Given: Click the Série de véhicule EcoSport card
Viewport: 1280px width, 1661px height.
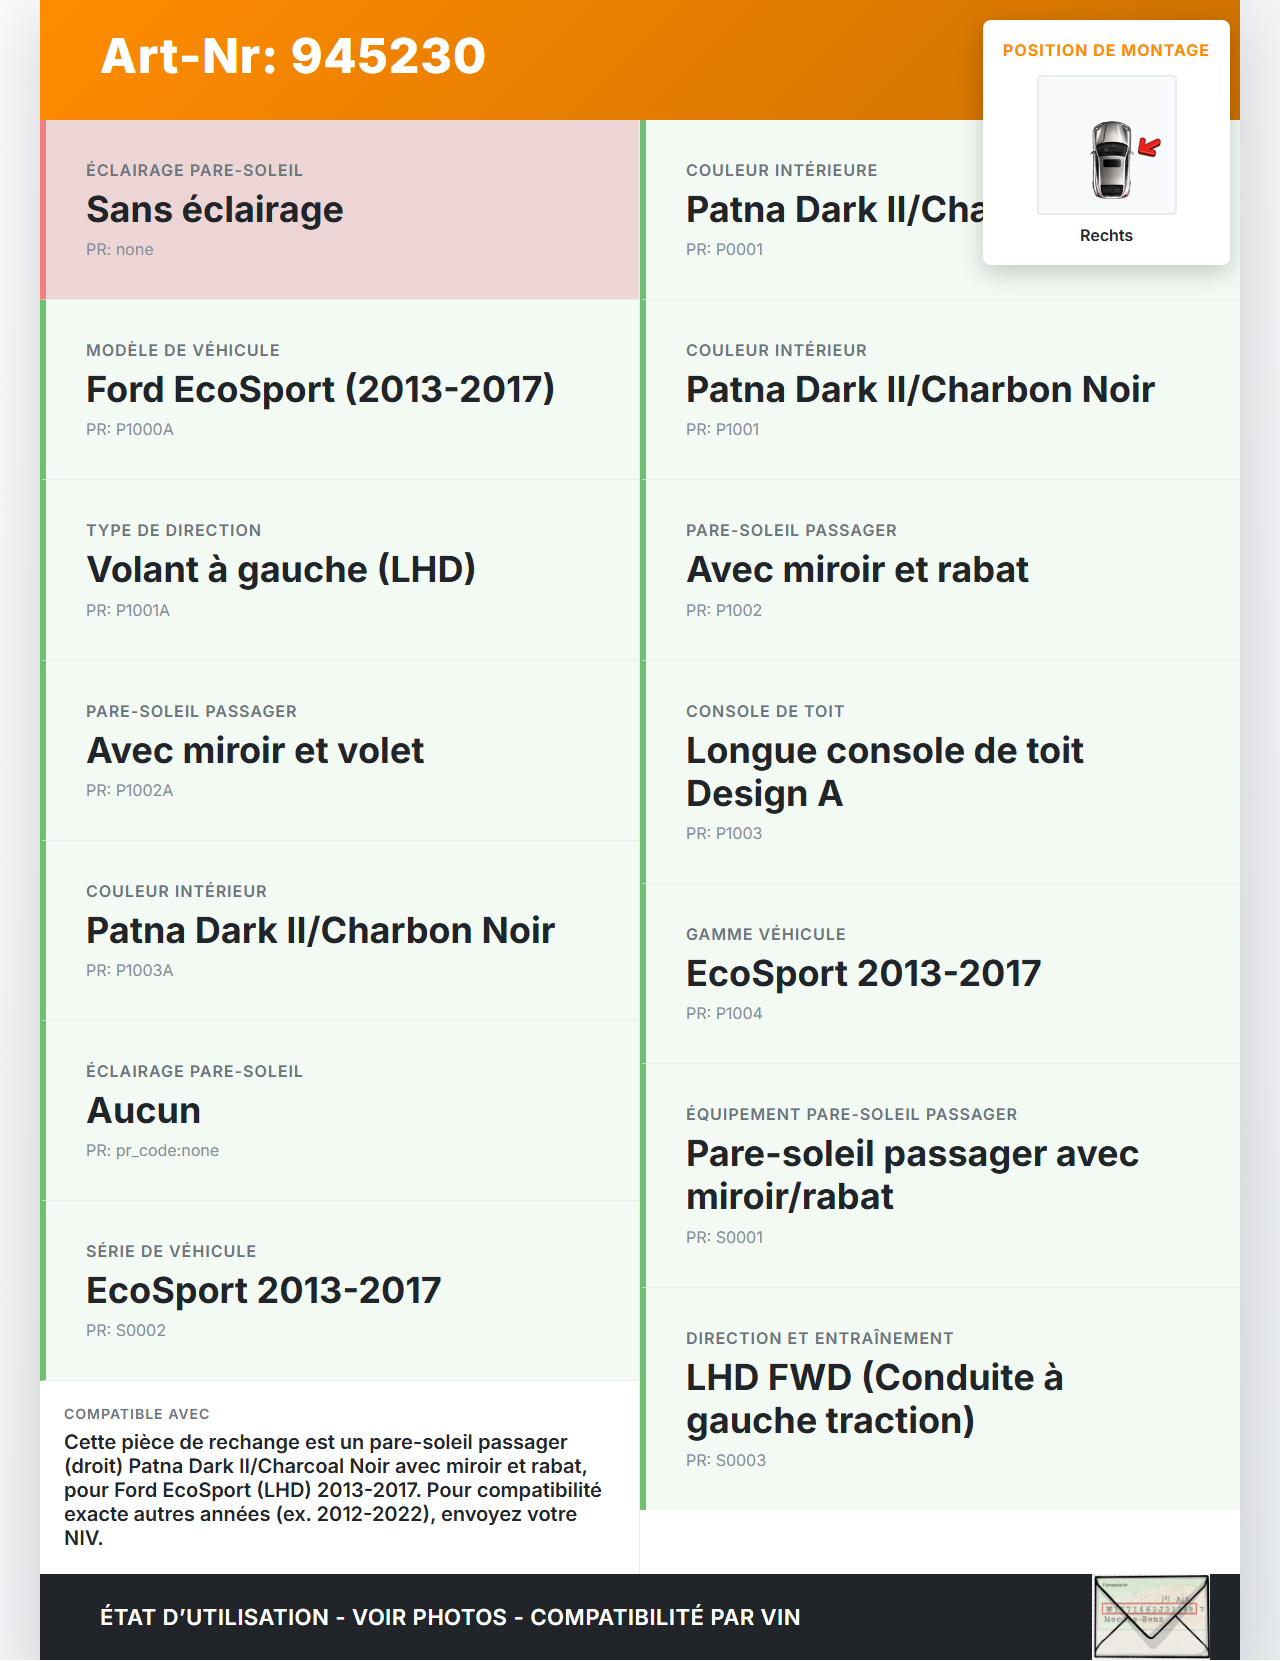Looking at the screenshot, I should click(340, 1290).
